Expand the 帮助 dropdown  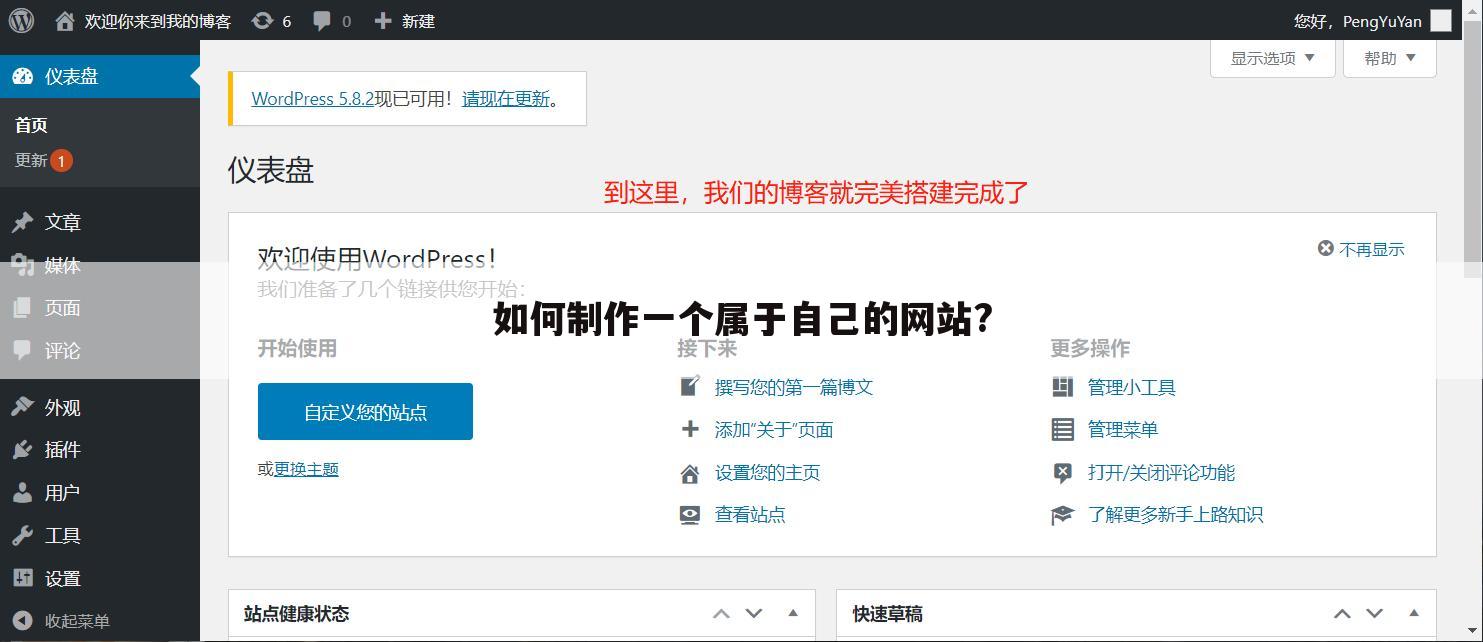click(1389, 57)
